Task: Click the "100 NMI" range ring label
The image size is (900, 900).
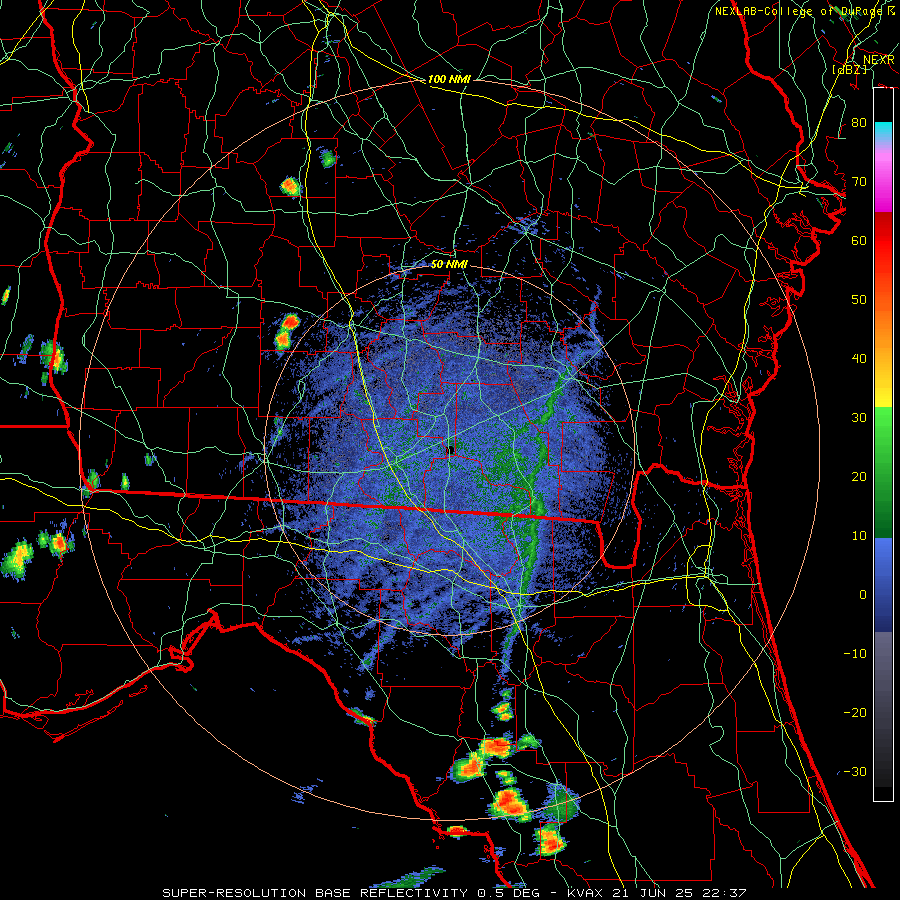Action: click(449, 79)
